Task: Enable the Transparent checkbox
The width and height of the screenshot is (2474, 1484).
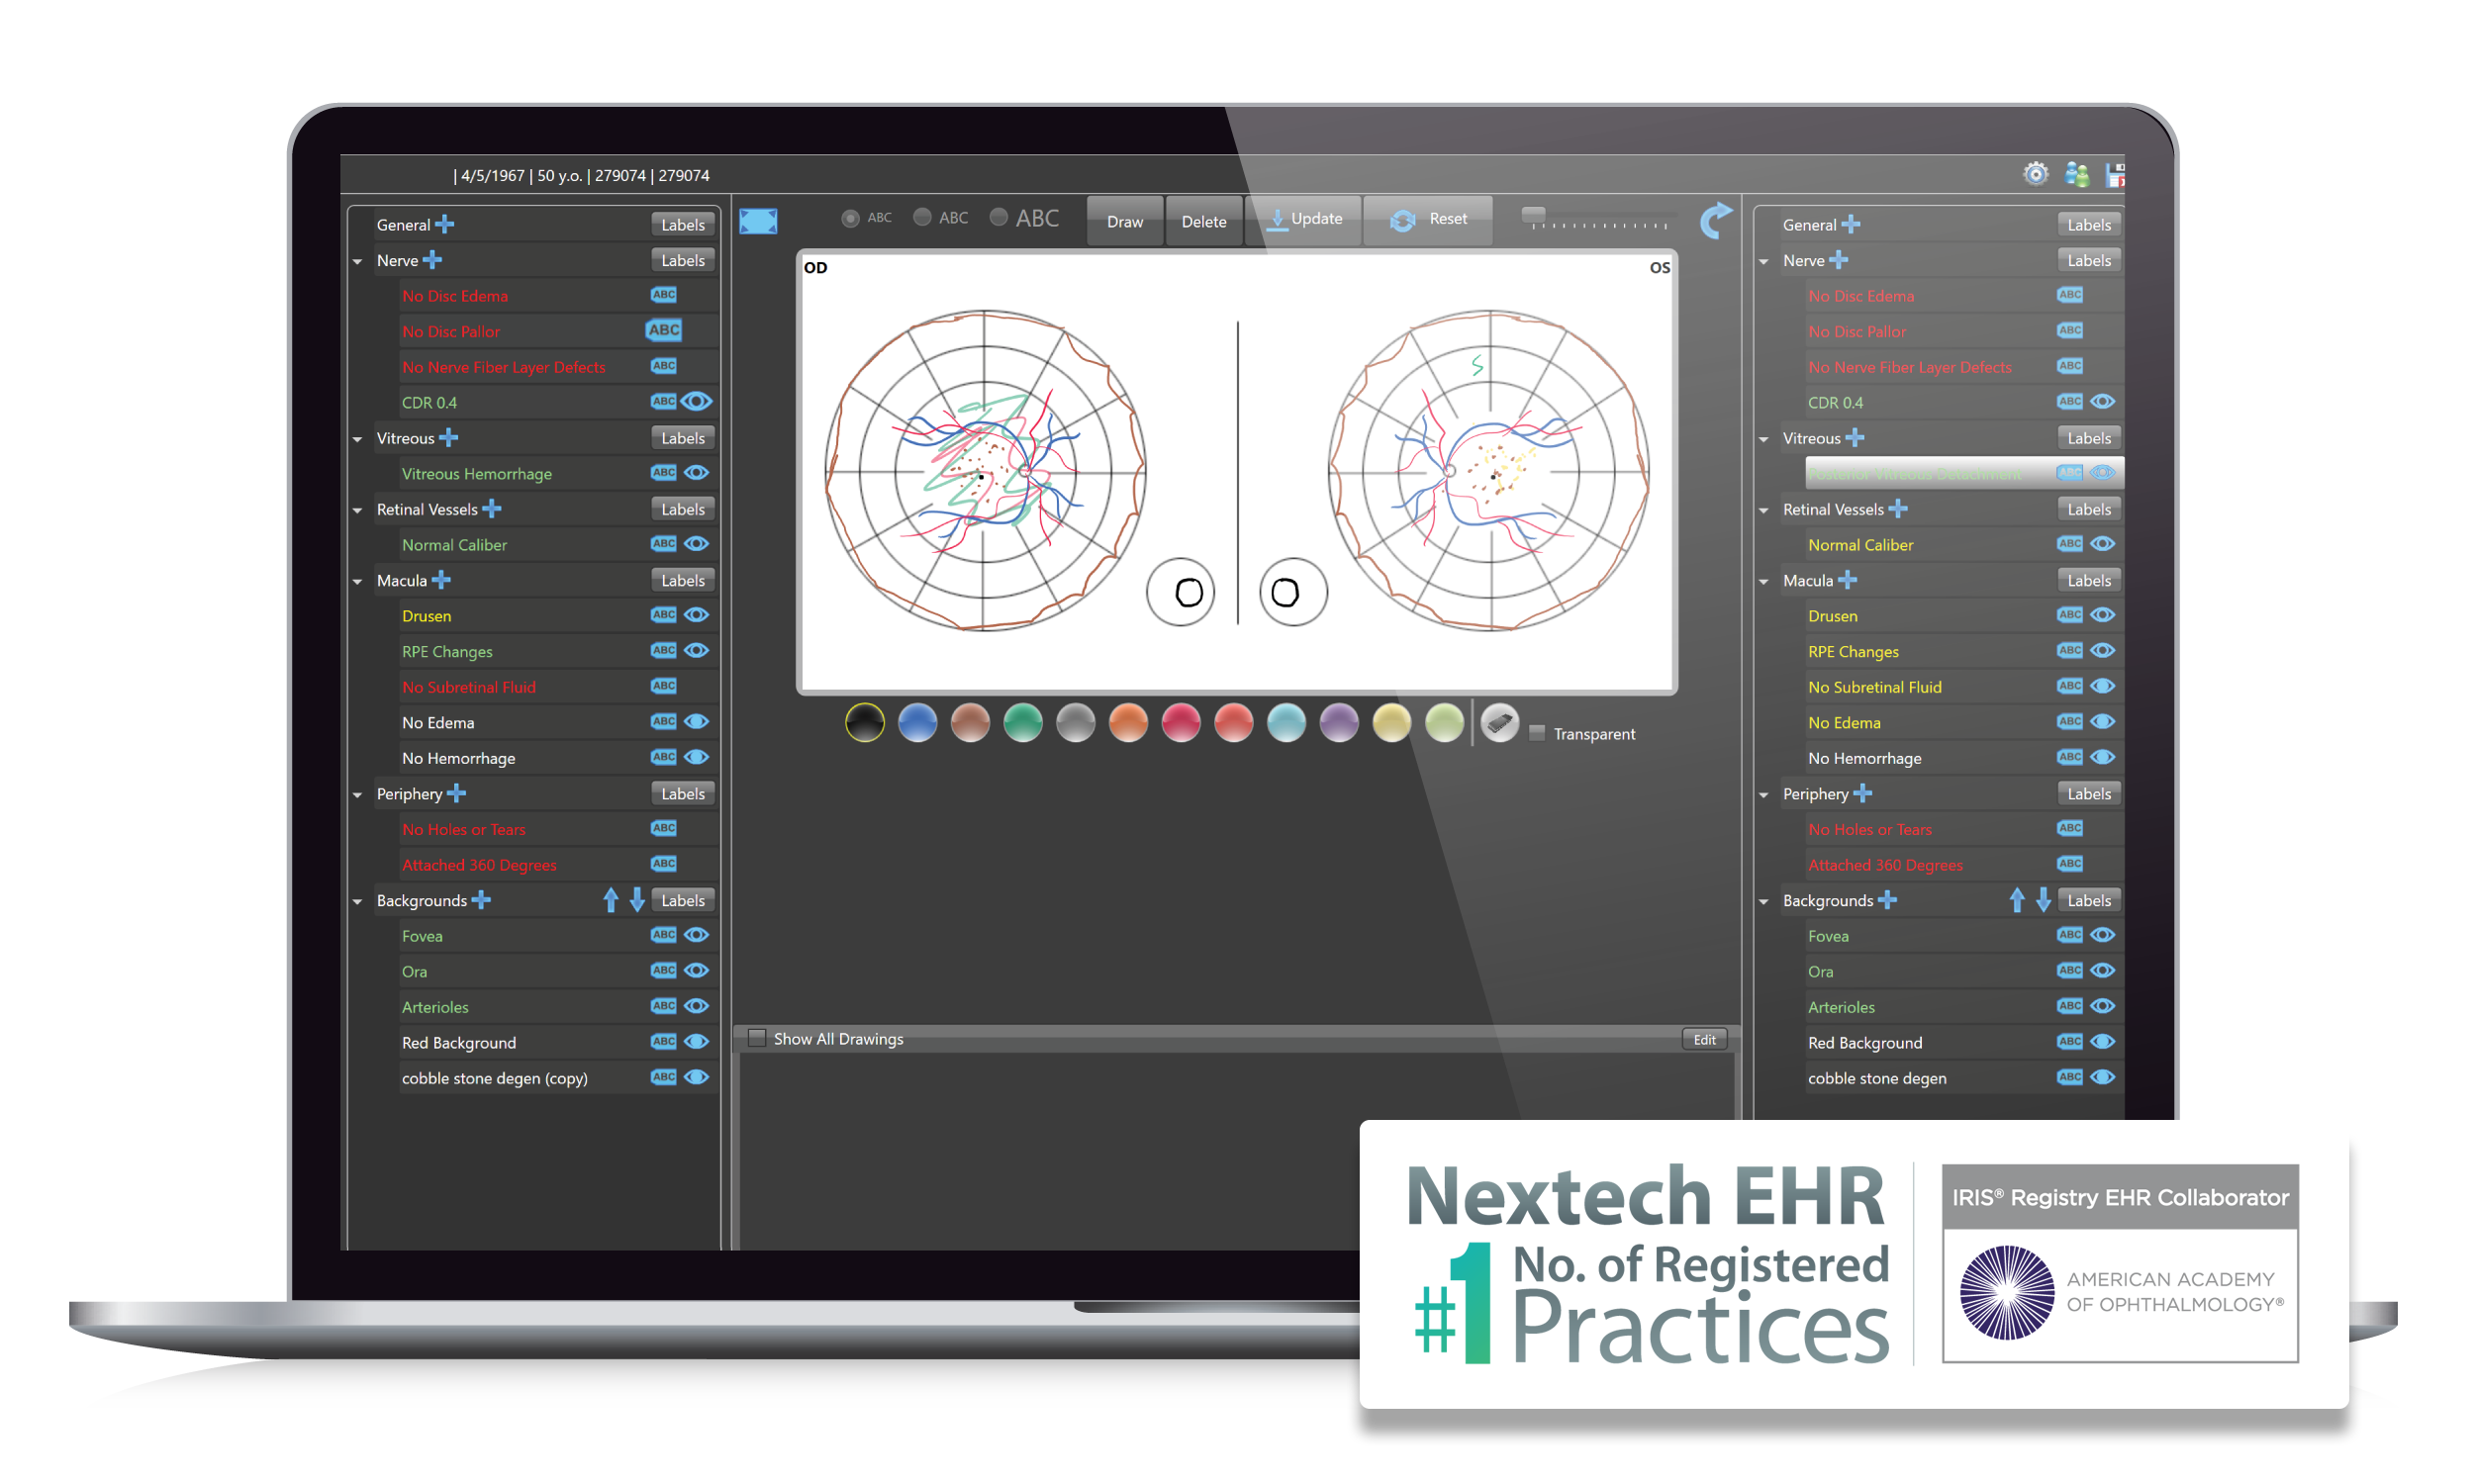Action: click(x=1537, y=734)
